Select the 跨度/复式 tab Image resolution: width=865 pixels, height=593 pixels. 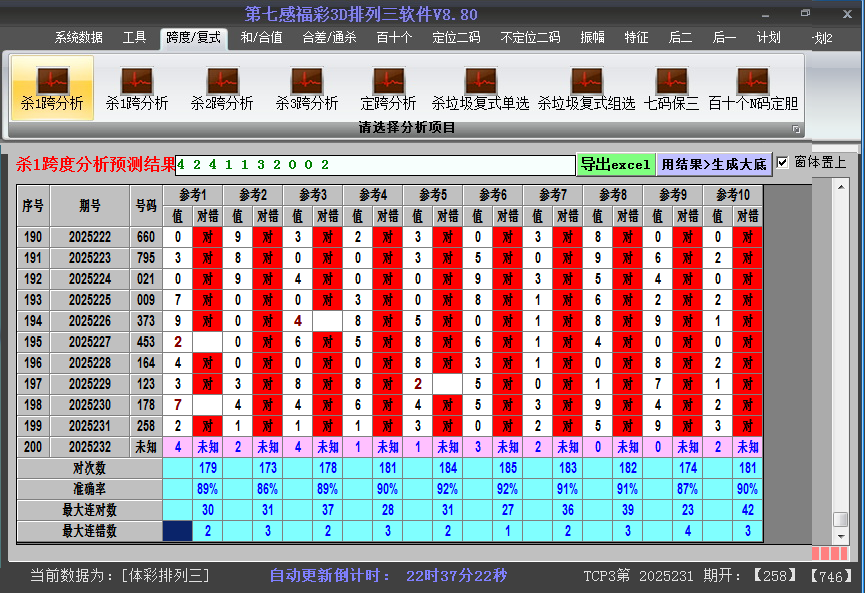(x=194, y=38)
